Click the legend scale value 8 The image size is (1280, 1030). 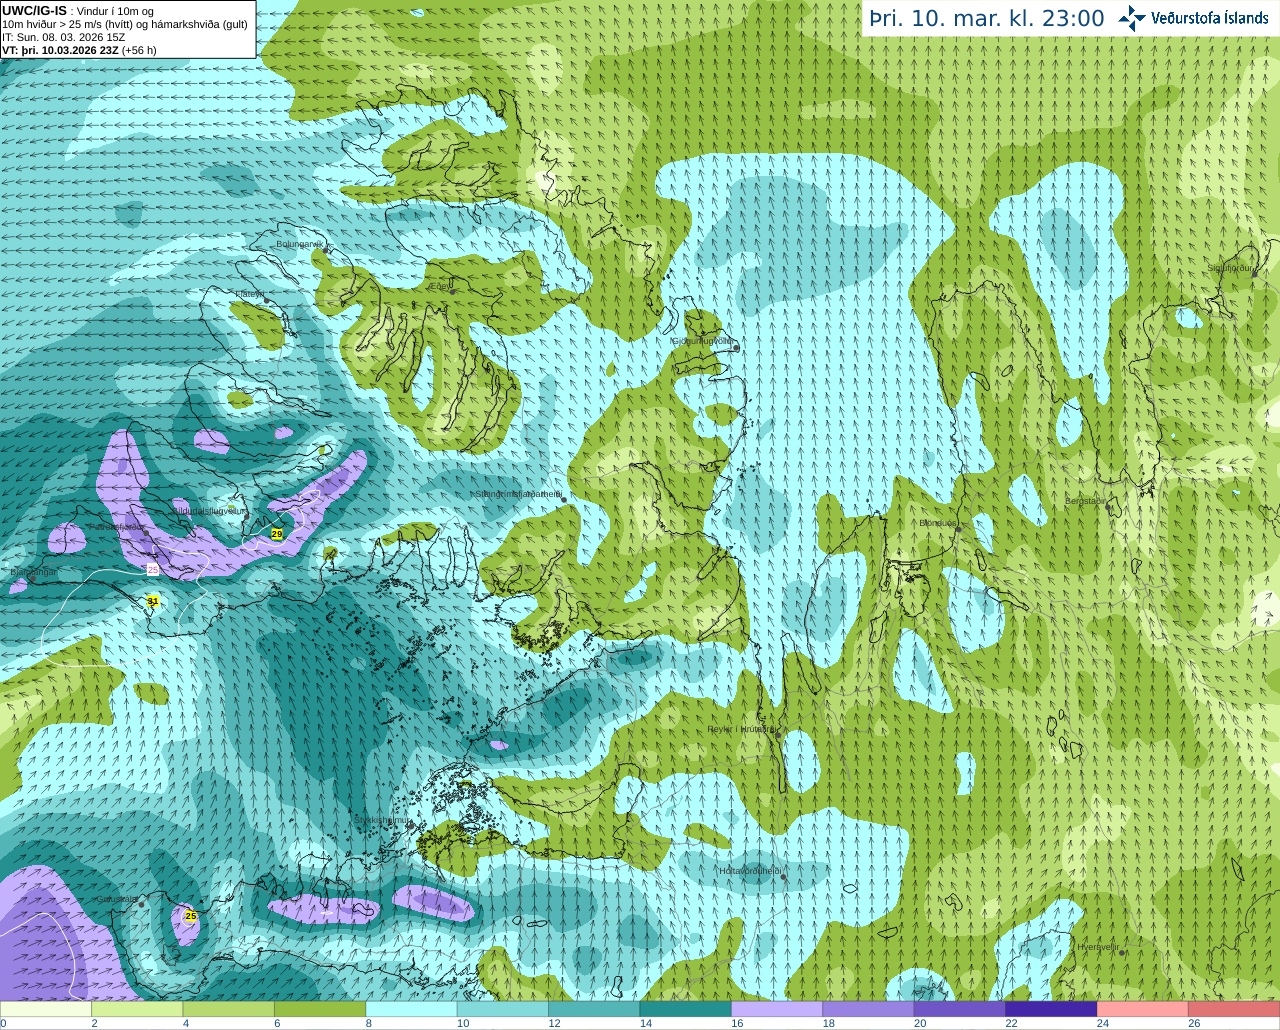(369, 1023)
